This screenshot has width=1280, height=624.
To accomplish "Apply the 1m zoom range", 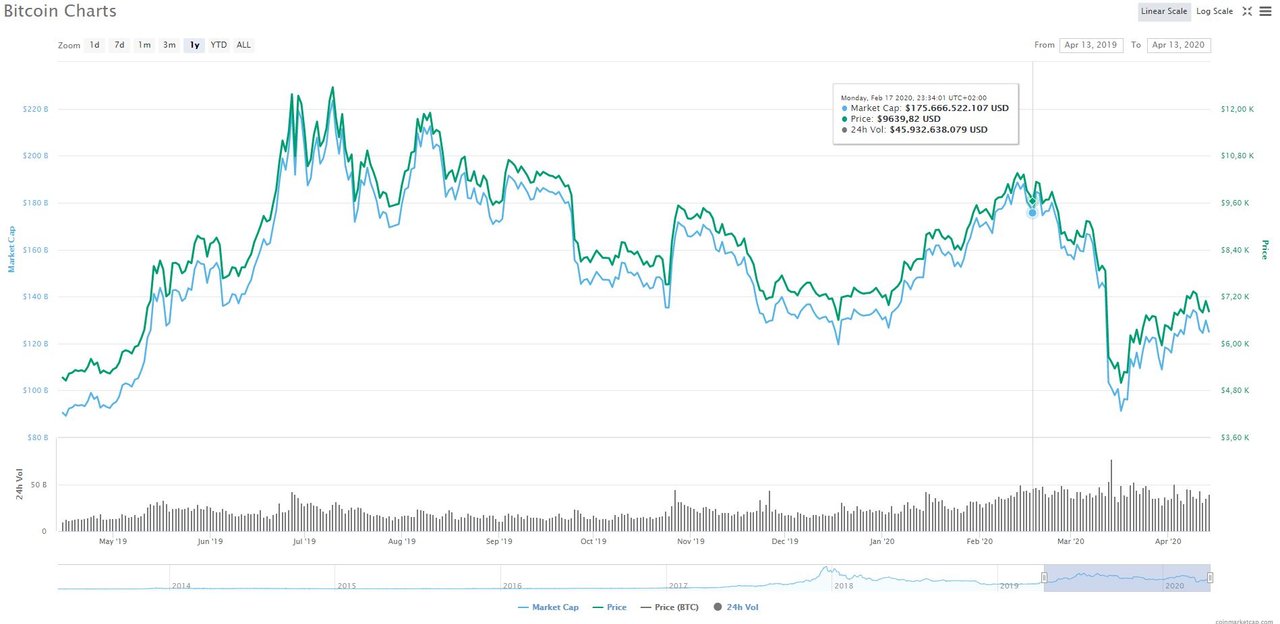I will (144, 45).
